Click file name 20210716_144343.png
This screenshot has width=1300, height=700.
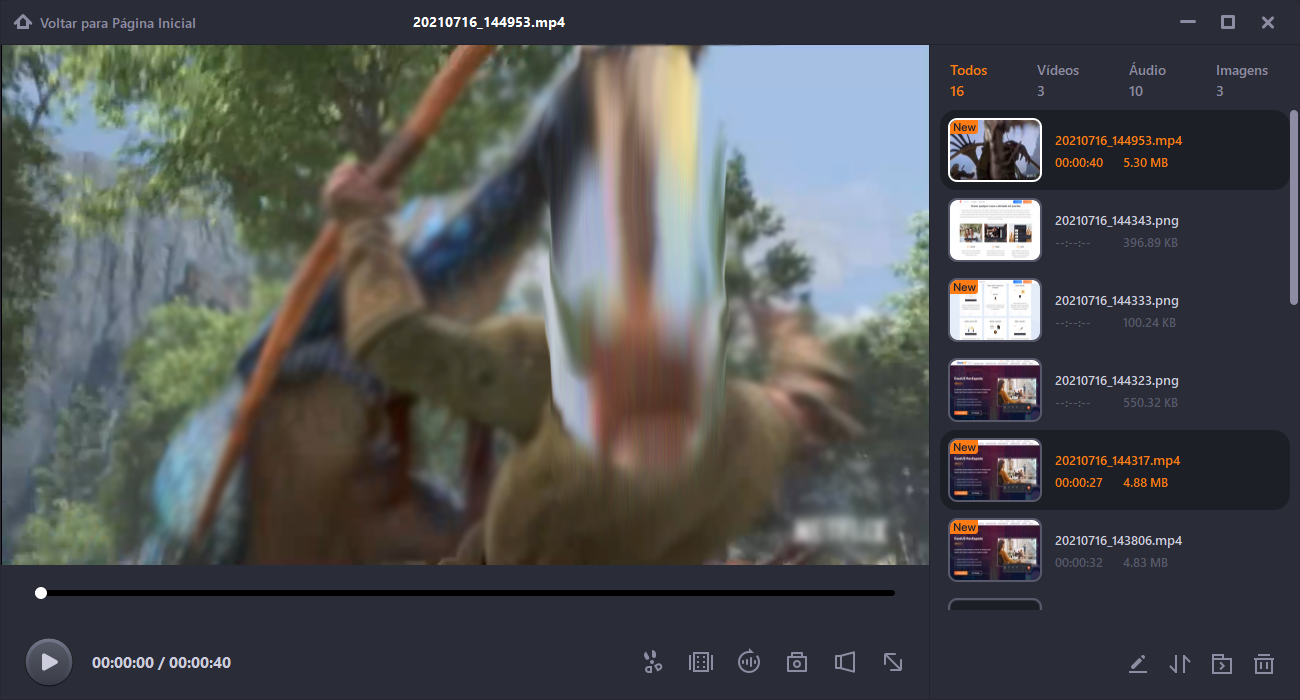[x=1117, y=221]
